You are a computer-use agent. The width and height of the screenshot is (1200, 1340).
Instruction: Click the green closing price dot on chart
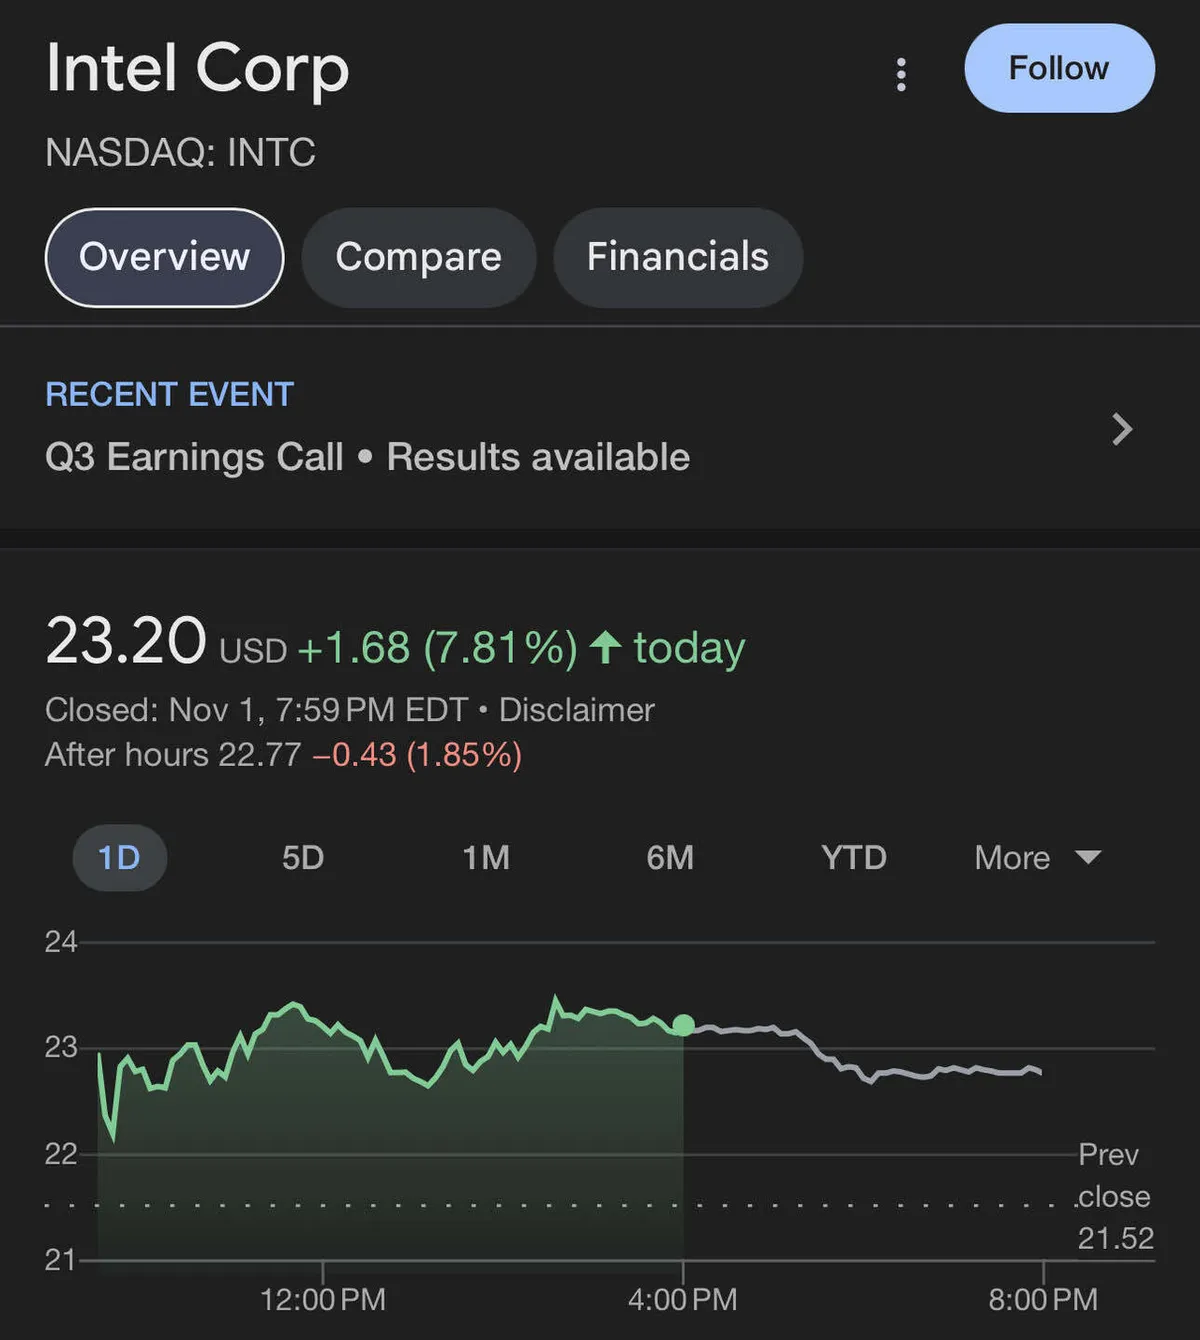684,1025
